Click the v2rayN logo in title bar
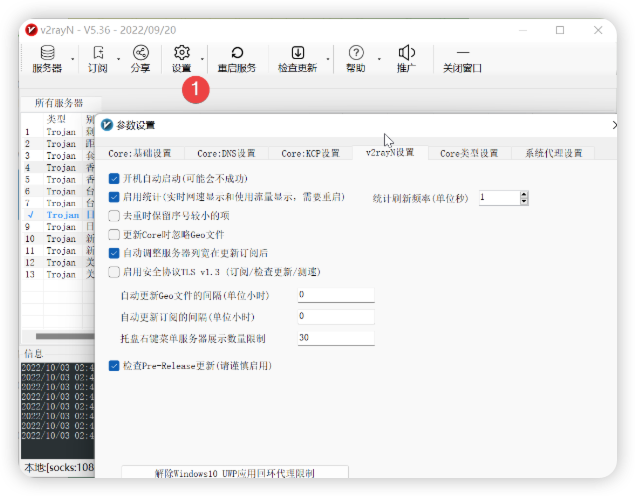This screenshot has height=496, width=635. tap(31, 30)
